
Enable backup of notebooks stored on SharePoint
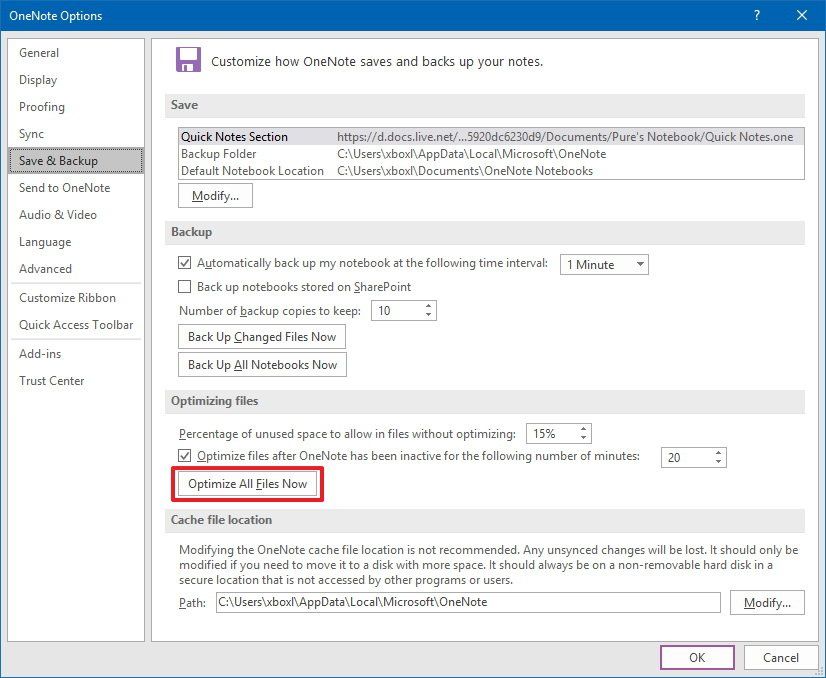click(184, 287)
